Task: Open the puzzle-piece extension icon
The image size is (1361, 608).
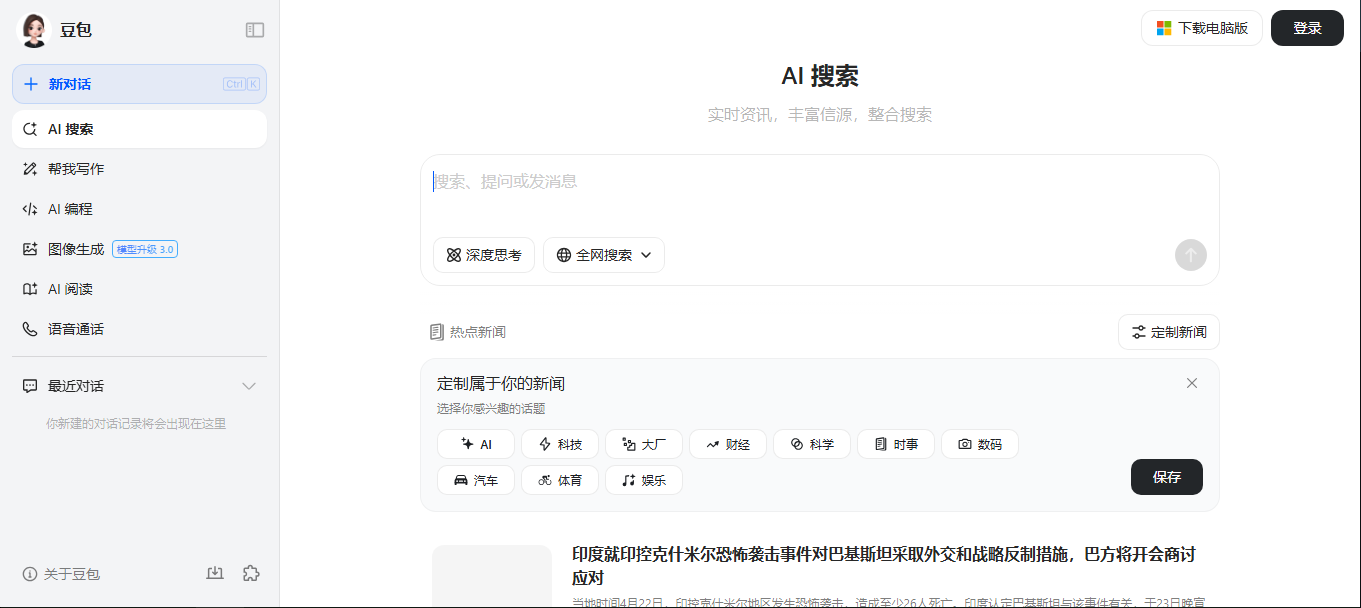Action: [x=251, y=573]
